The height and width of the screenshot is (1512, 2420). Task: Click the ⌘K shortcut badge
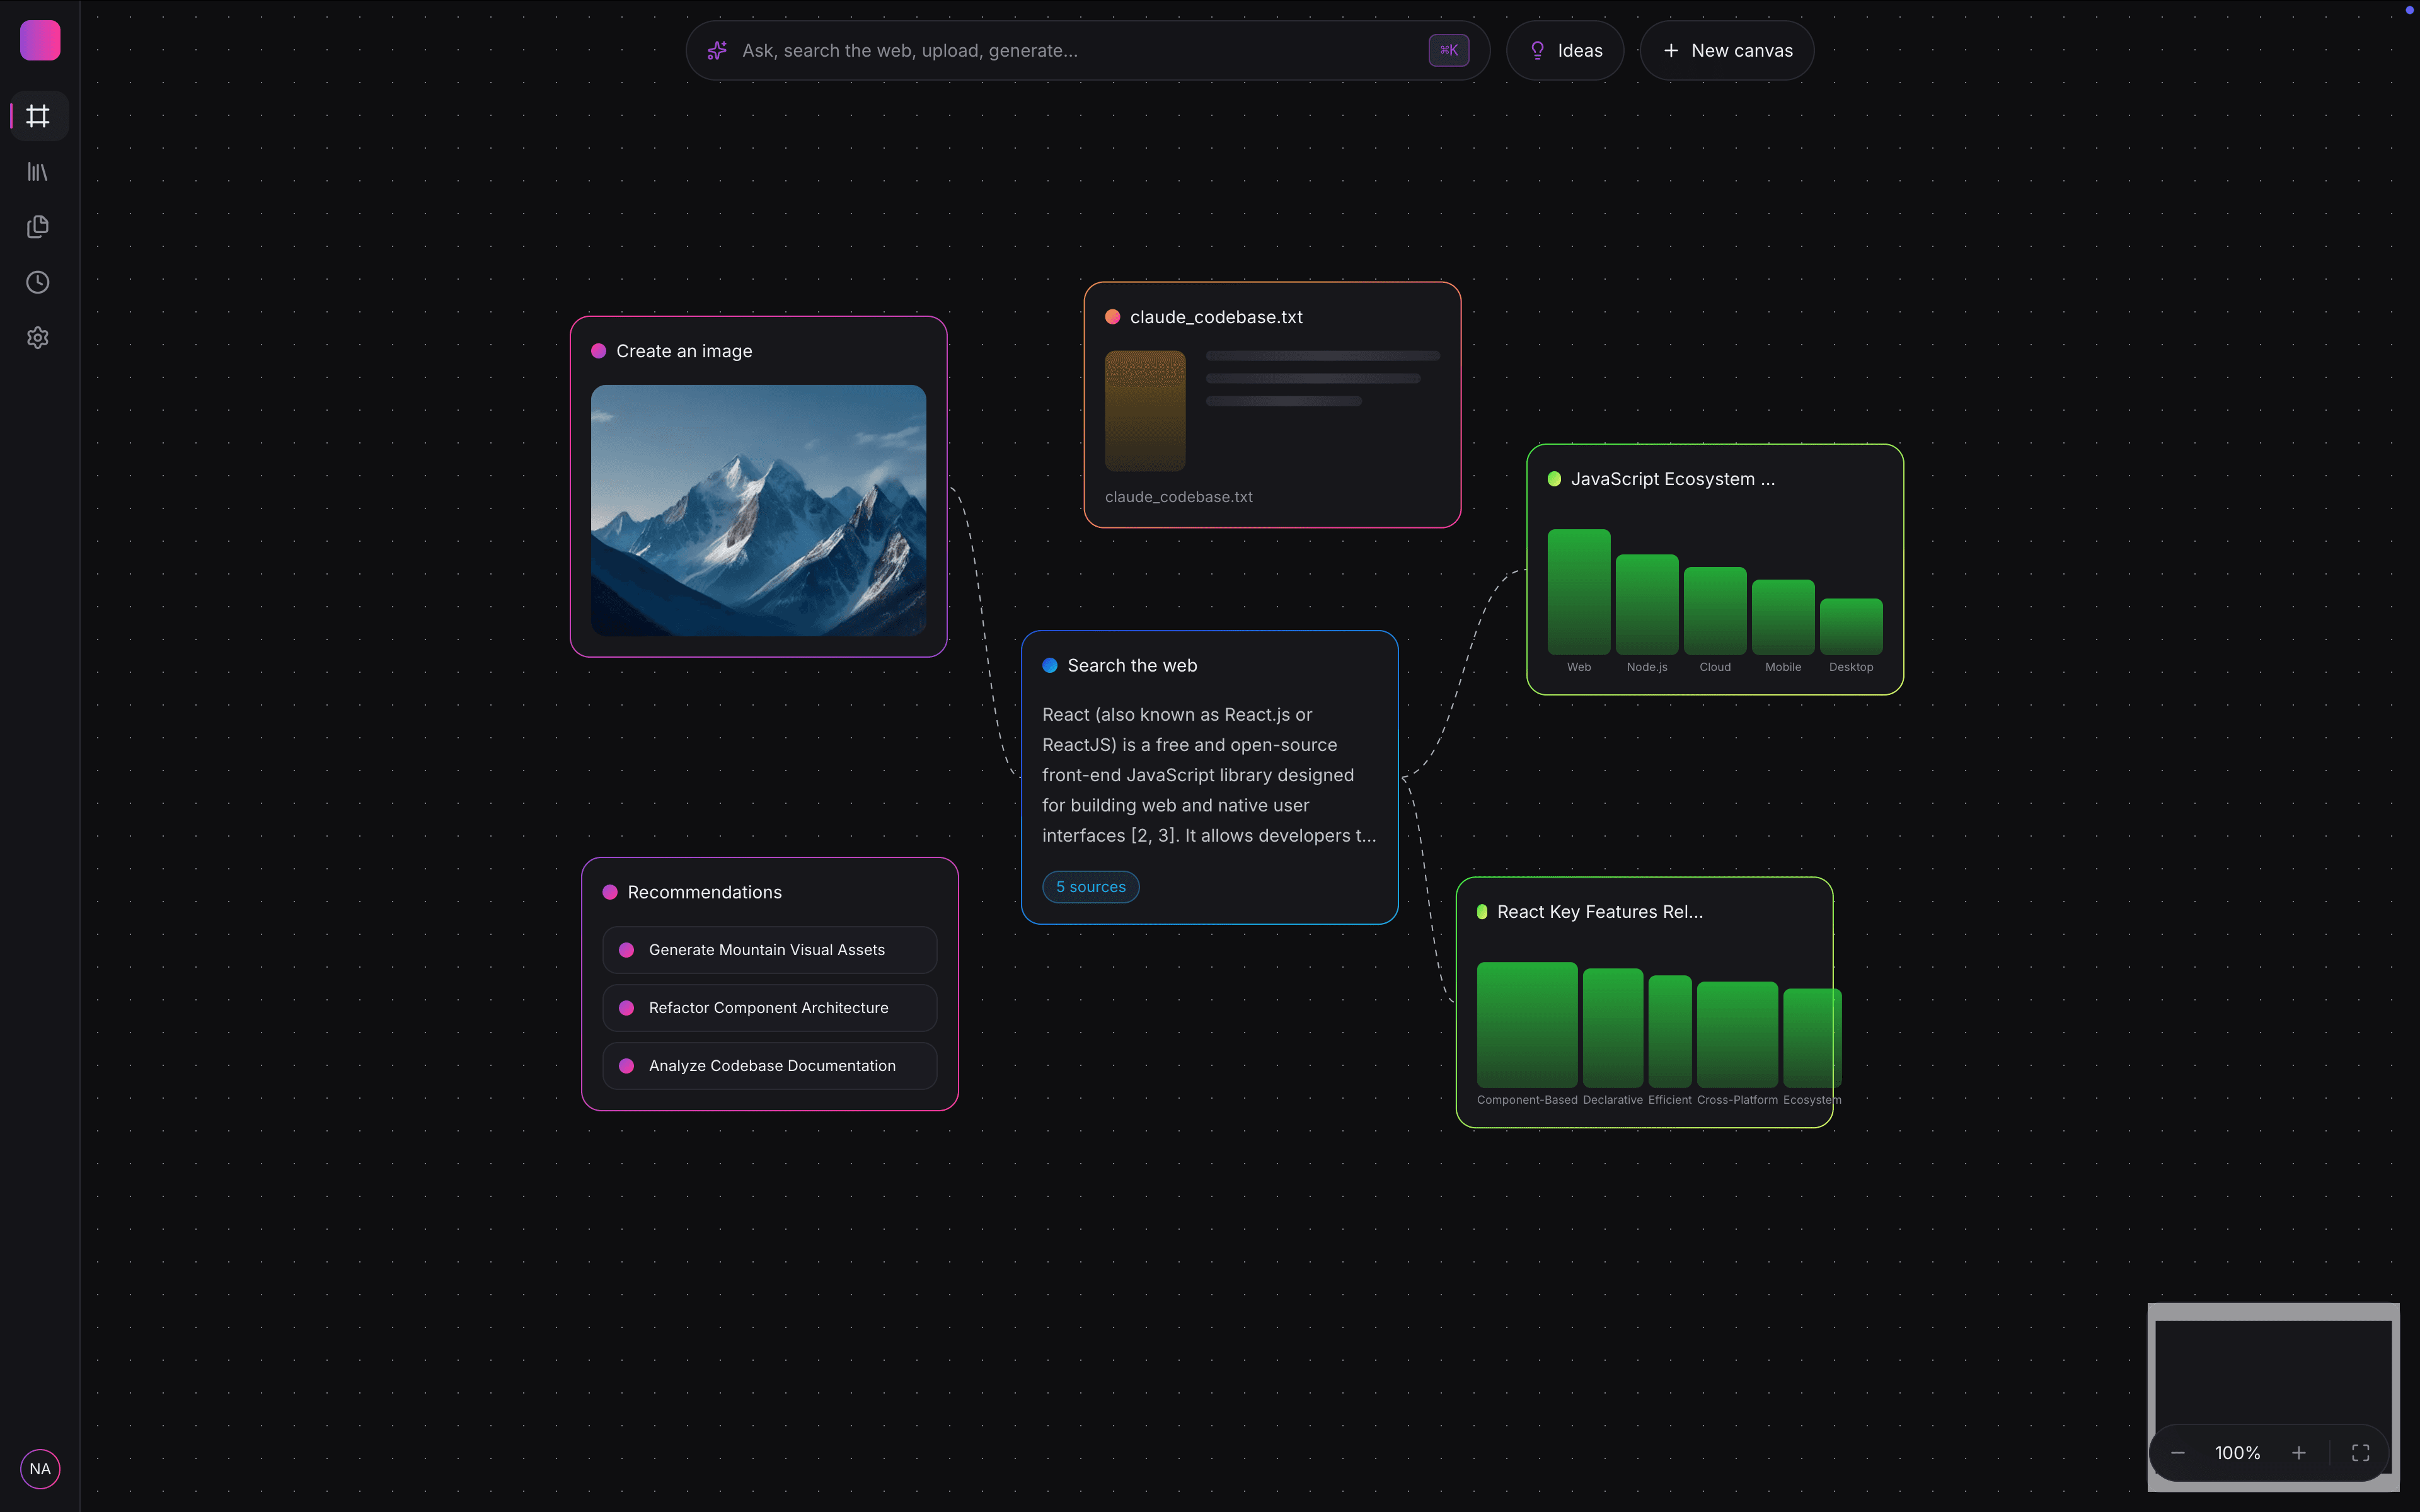[1449, 50]
